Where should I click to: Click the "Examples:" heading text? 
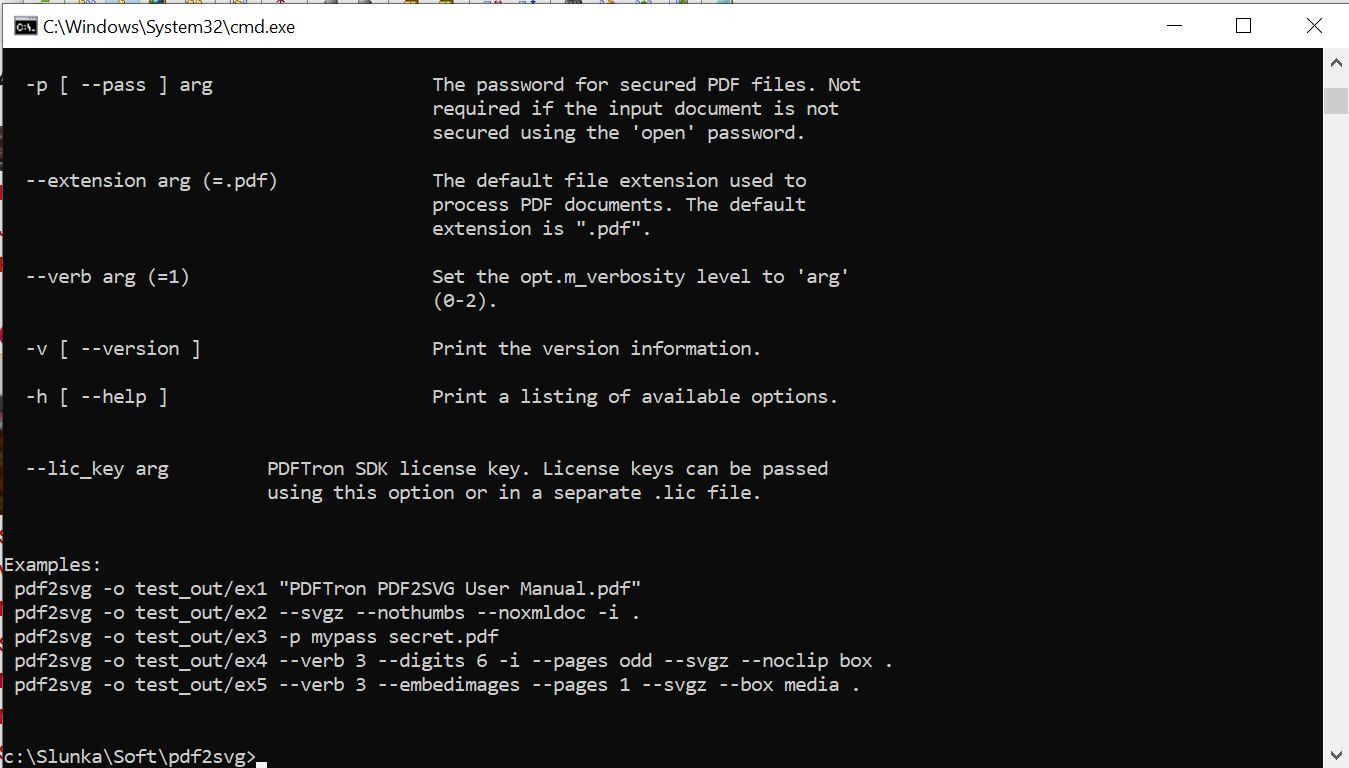53,564
